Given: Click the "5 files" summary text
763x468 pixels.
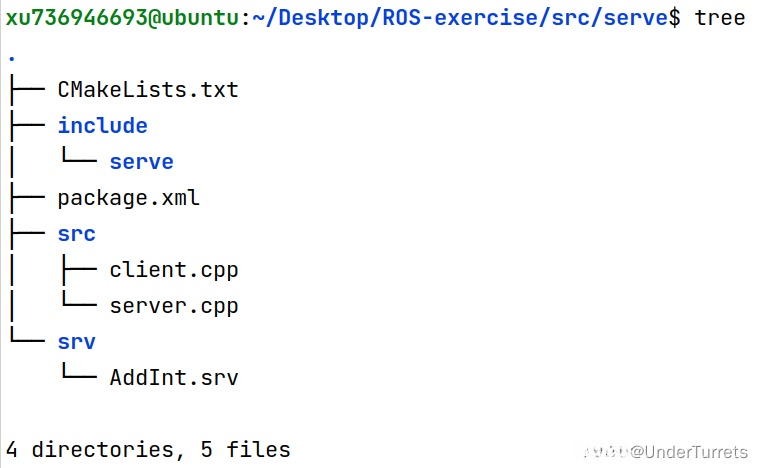Looking at the screenshot, I should click(245, 450).
